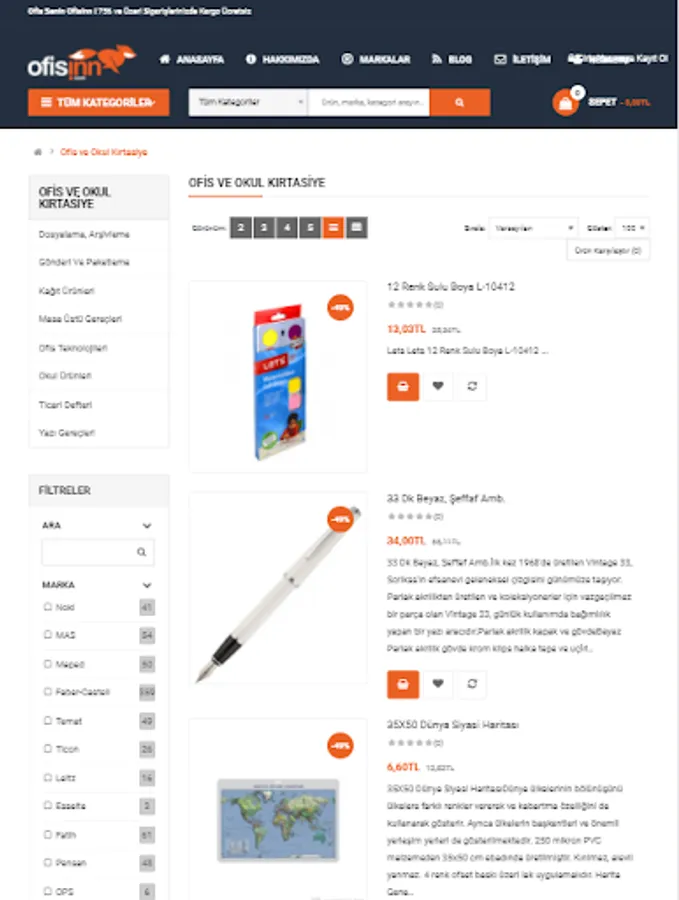Open the MARKALAR menu item
This screenshot has height=900, width=679.
click(x=376, y=59)
